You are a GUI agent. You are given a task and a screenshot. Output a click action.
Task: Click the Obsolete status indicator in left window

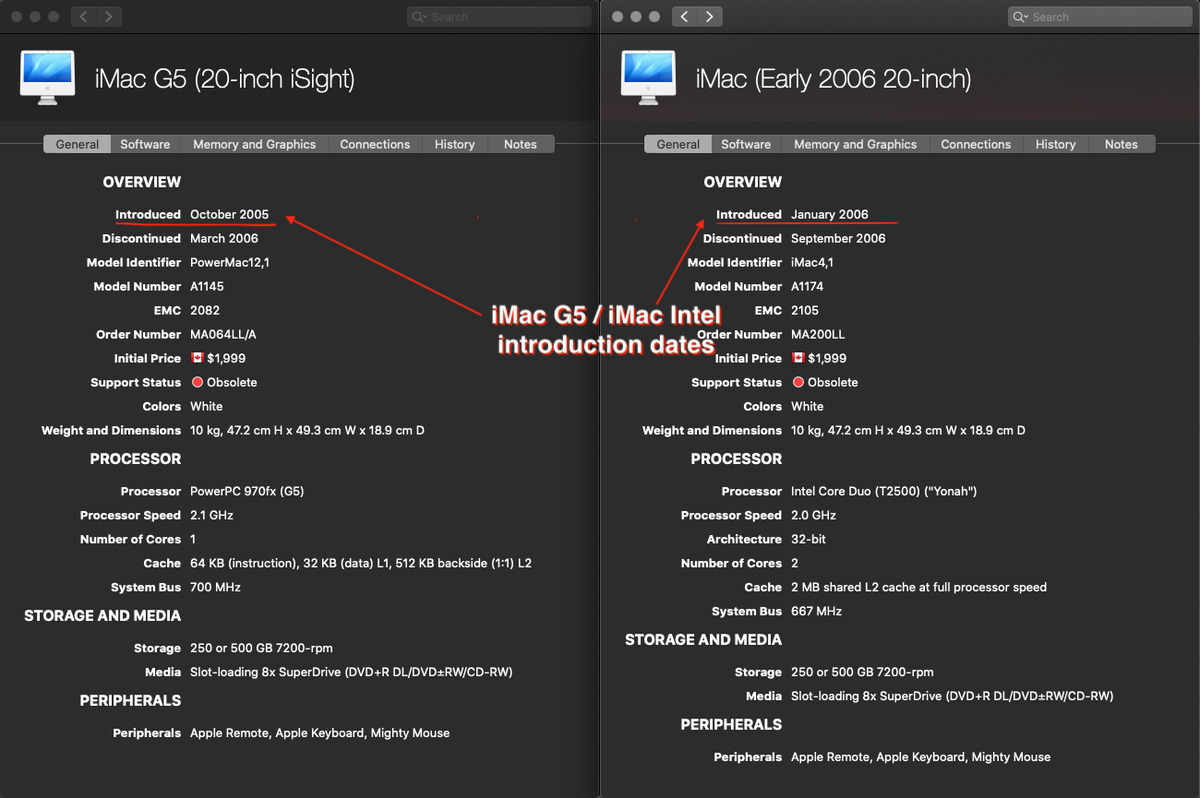coord(224,382)
